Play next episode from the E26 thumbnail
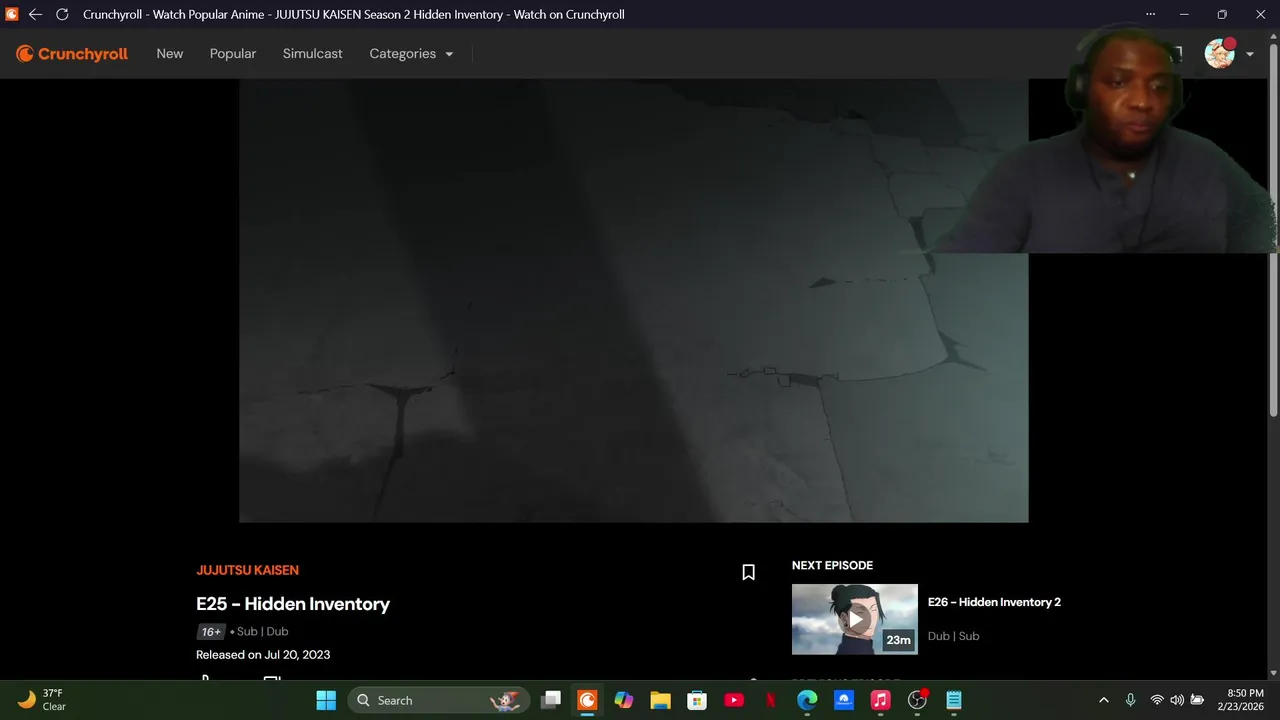Image resolution: width=1280 pixels, height=720 pixels. 855,619
